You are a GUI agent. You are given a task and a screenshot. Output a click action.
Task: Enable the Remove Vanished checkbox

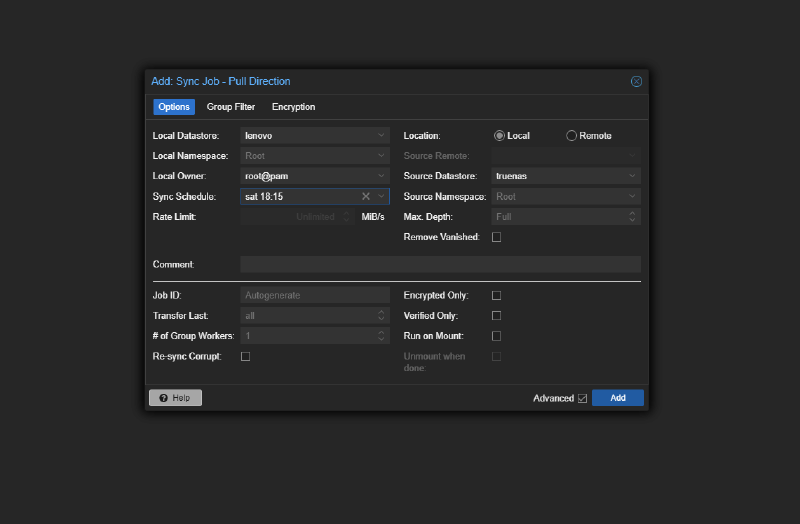click(x=496, y=237)
